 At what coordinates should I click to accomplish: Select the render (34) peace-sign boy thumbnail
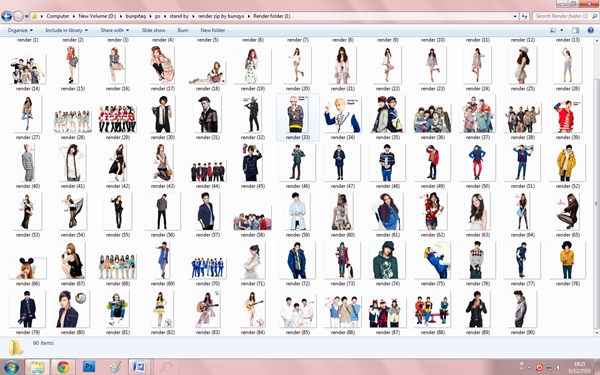342,115
